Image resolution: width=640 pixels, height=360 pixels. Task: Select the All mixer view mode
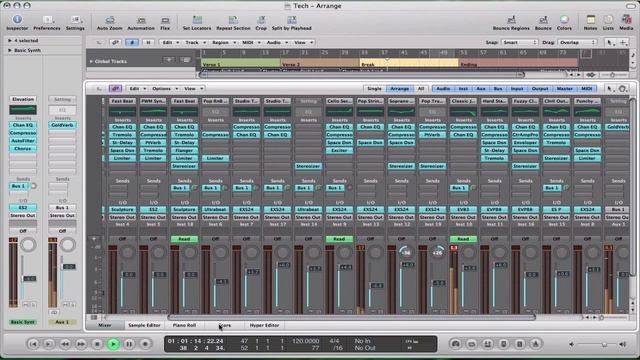[x=421, y=89]
